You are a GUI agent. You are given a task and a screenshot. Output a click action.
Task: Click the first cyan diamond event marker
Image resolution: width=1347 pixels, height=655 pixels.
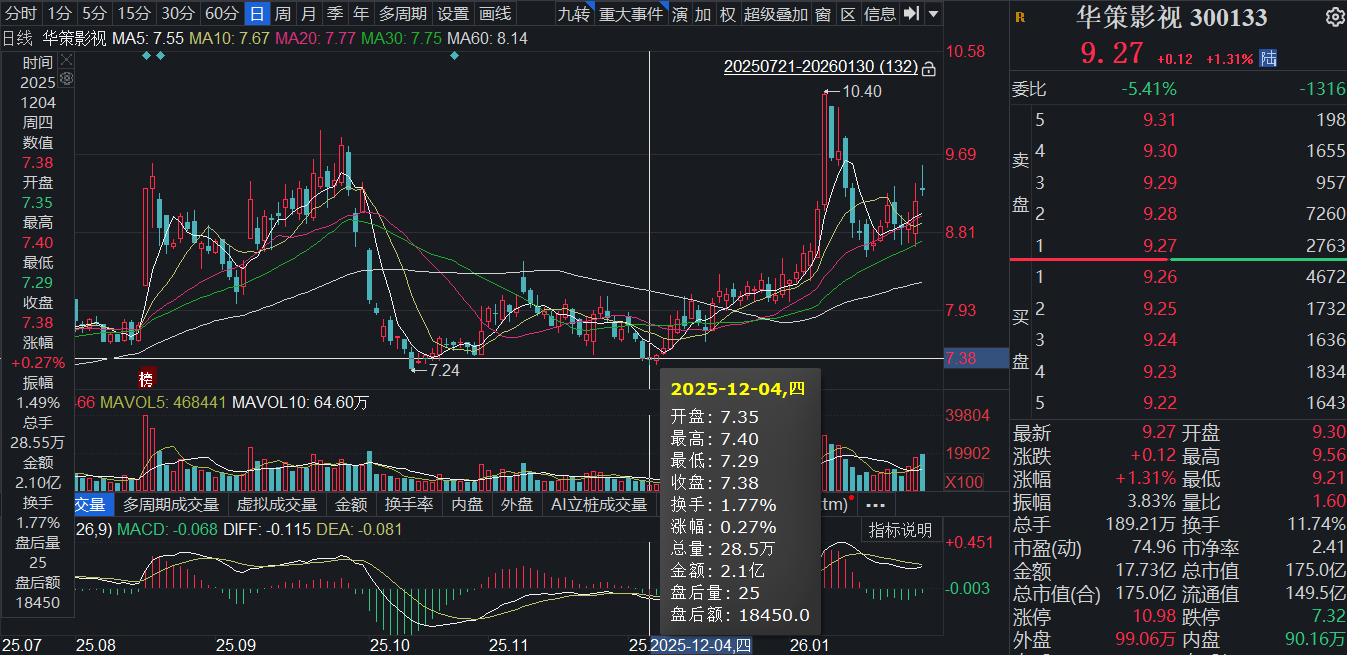(147, 55)
